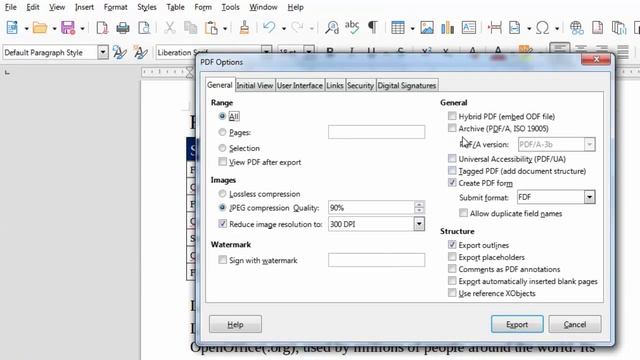The image size is (640, 360).
Task: Expand the Paste options dropdown arrow
Action: 225,28
